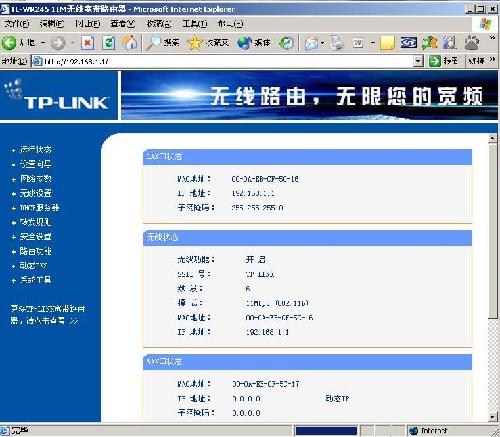
Task: Open the Search magnifier toolbar button
Action: coord(163,43)
